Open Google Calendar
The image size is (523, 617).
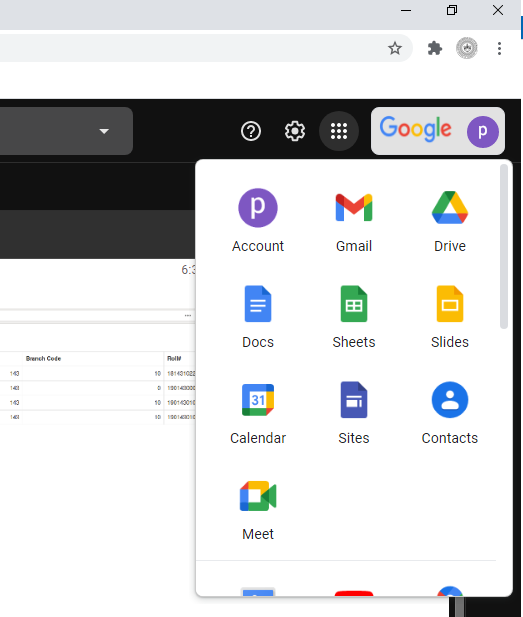coord(258,413)
